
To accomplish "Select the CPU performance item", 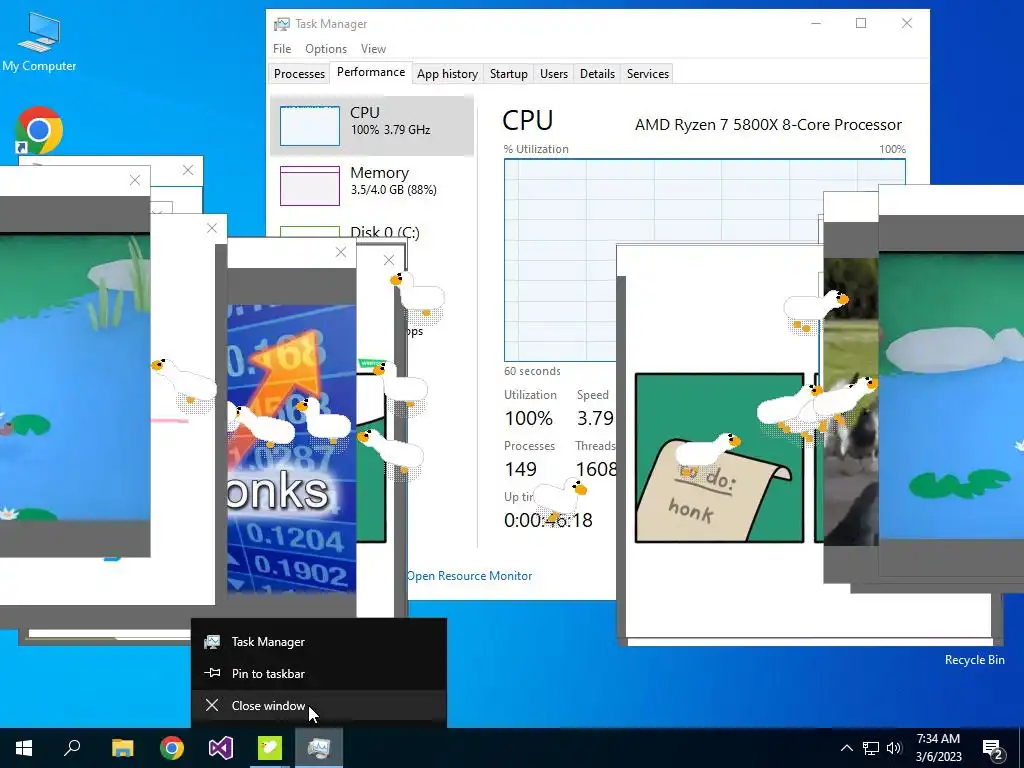I will (372, 125).
